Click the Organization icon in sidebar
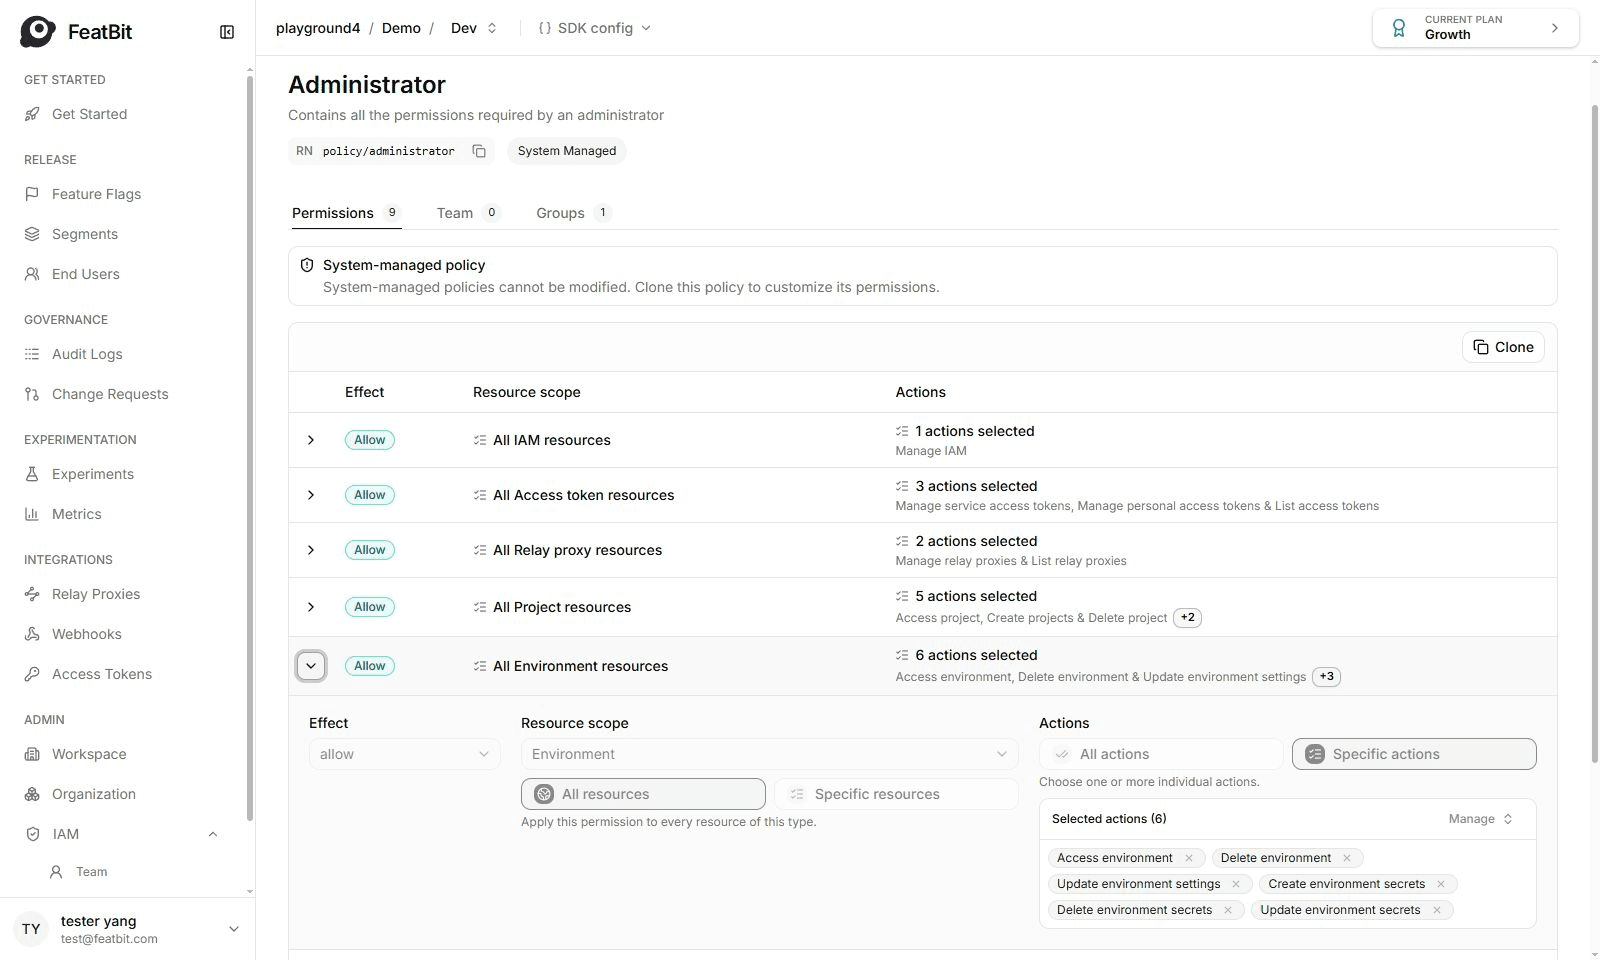Viewport: 1600px width, 960px height. click(32, 794)
